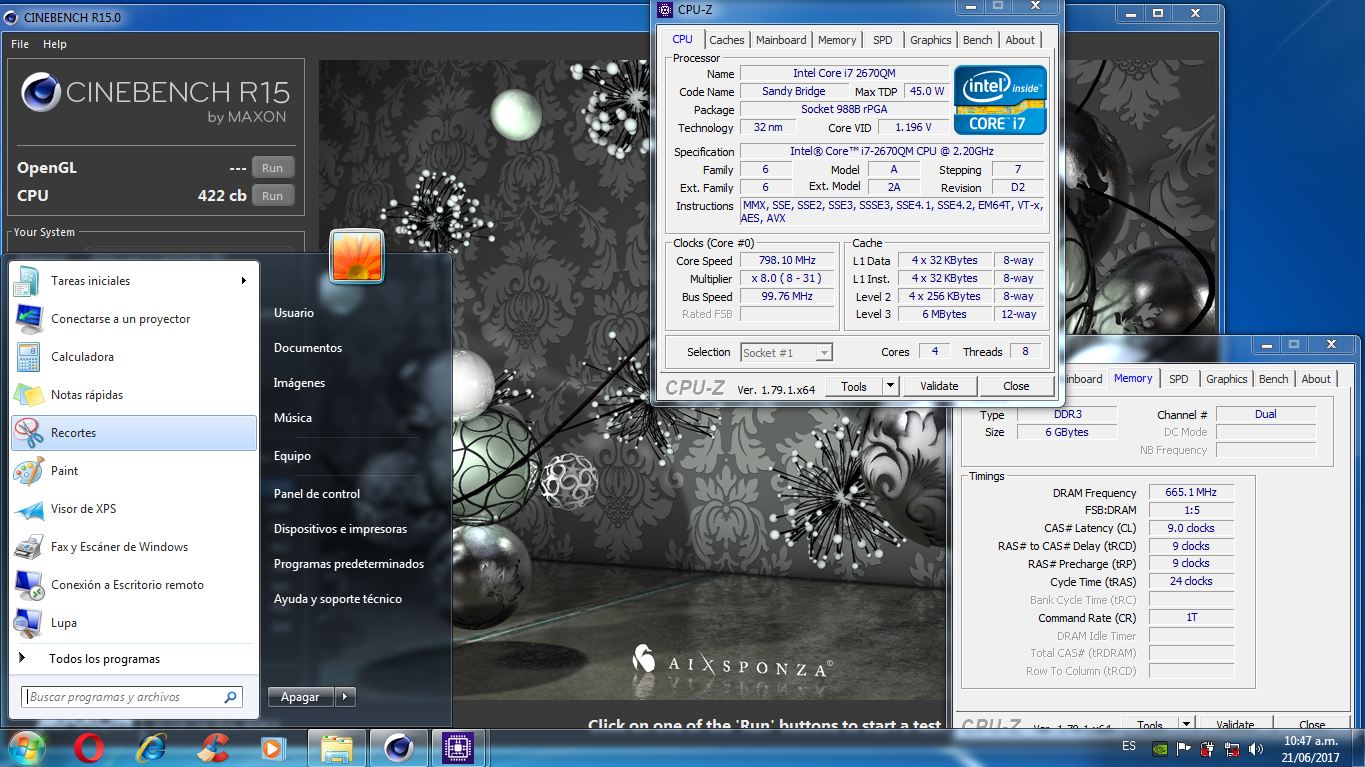This screenshot has height=767, width=1365.
Task: Select the CPU tab in CPU-Z
Action: (x=682, y=39)
